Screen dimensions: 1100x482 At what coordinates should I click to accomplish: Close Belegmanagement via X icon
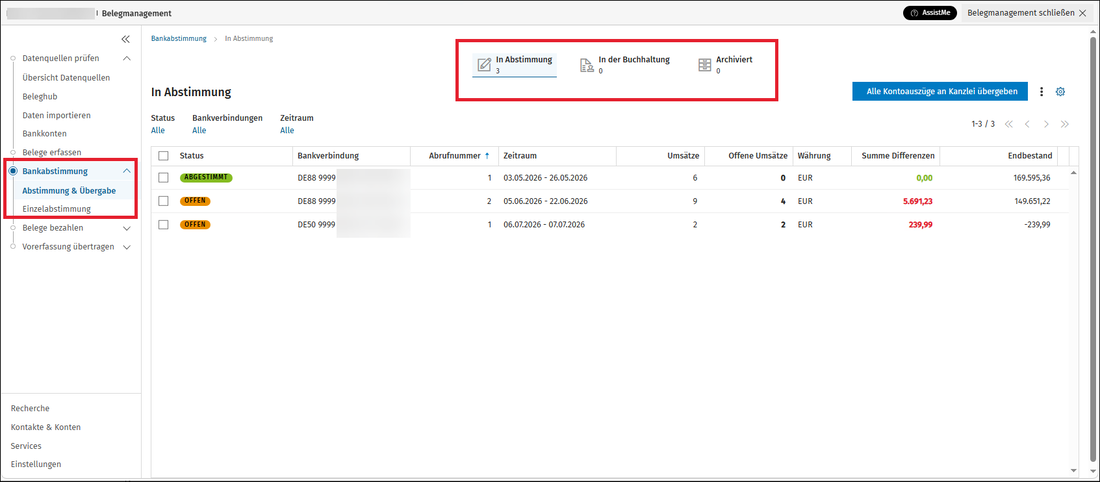point(1081,13)
